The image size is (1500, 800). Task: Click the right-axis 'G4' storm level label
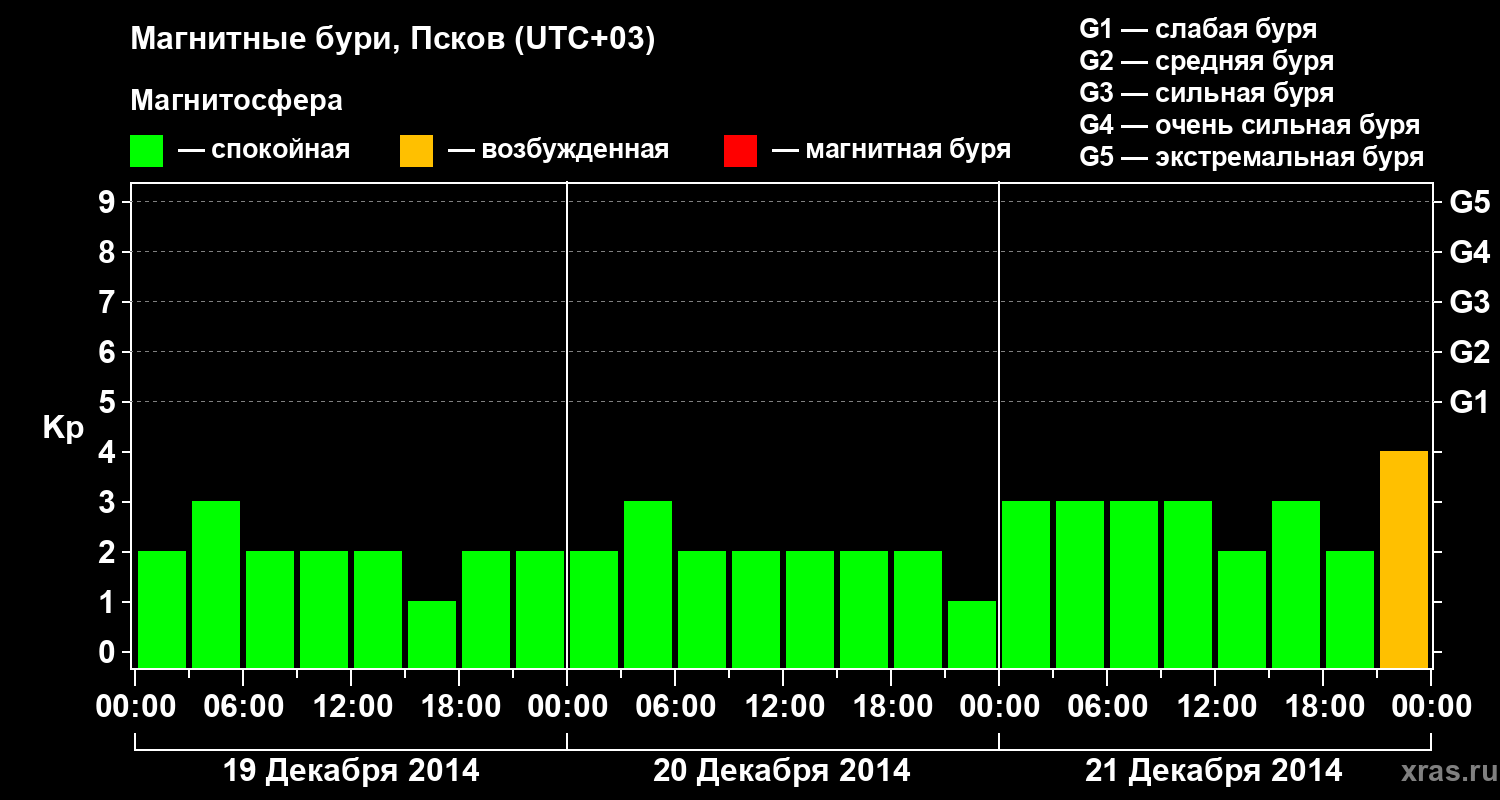(1470, 252)
